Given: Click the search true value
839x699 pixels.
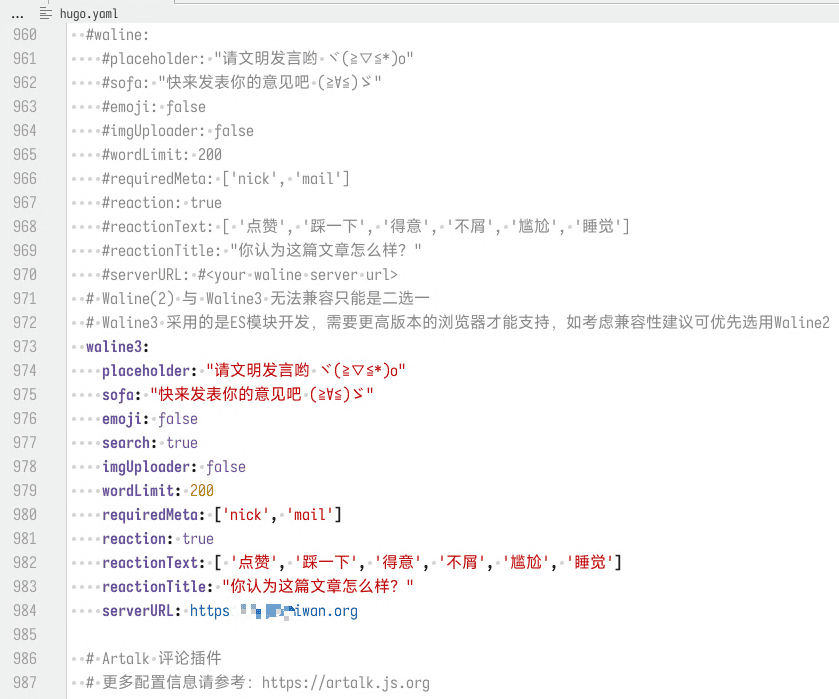Looking at the screenshot, I should (x=182, y=443).
